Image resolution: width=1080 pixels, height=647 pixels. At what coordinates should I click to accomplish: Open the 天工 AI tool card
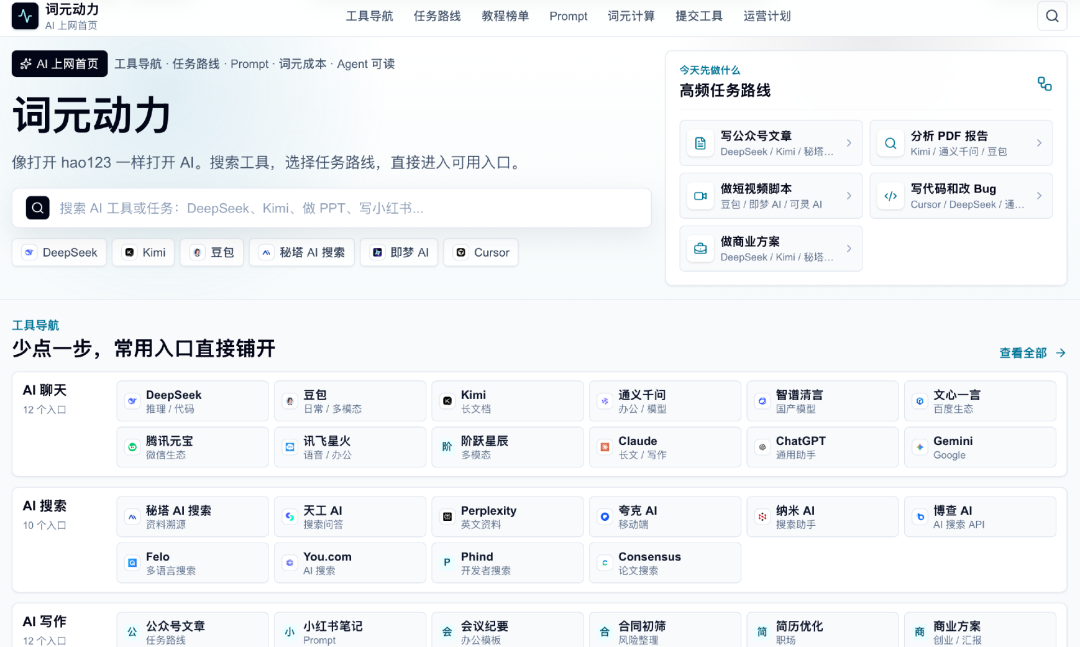pos(350,517)
